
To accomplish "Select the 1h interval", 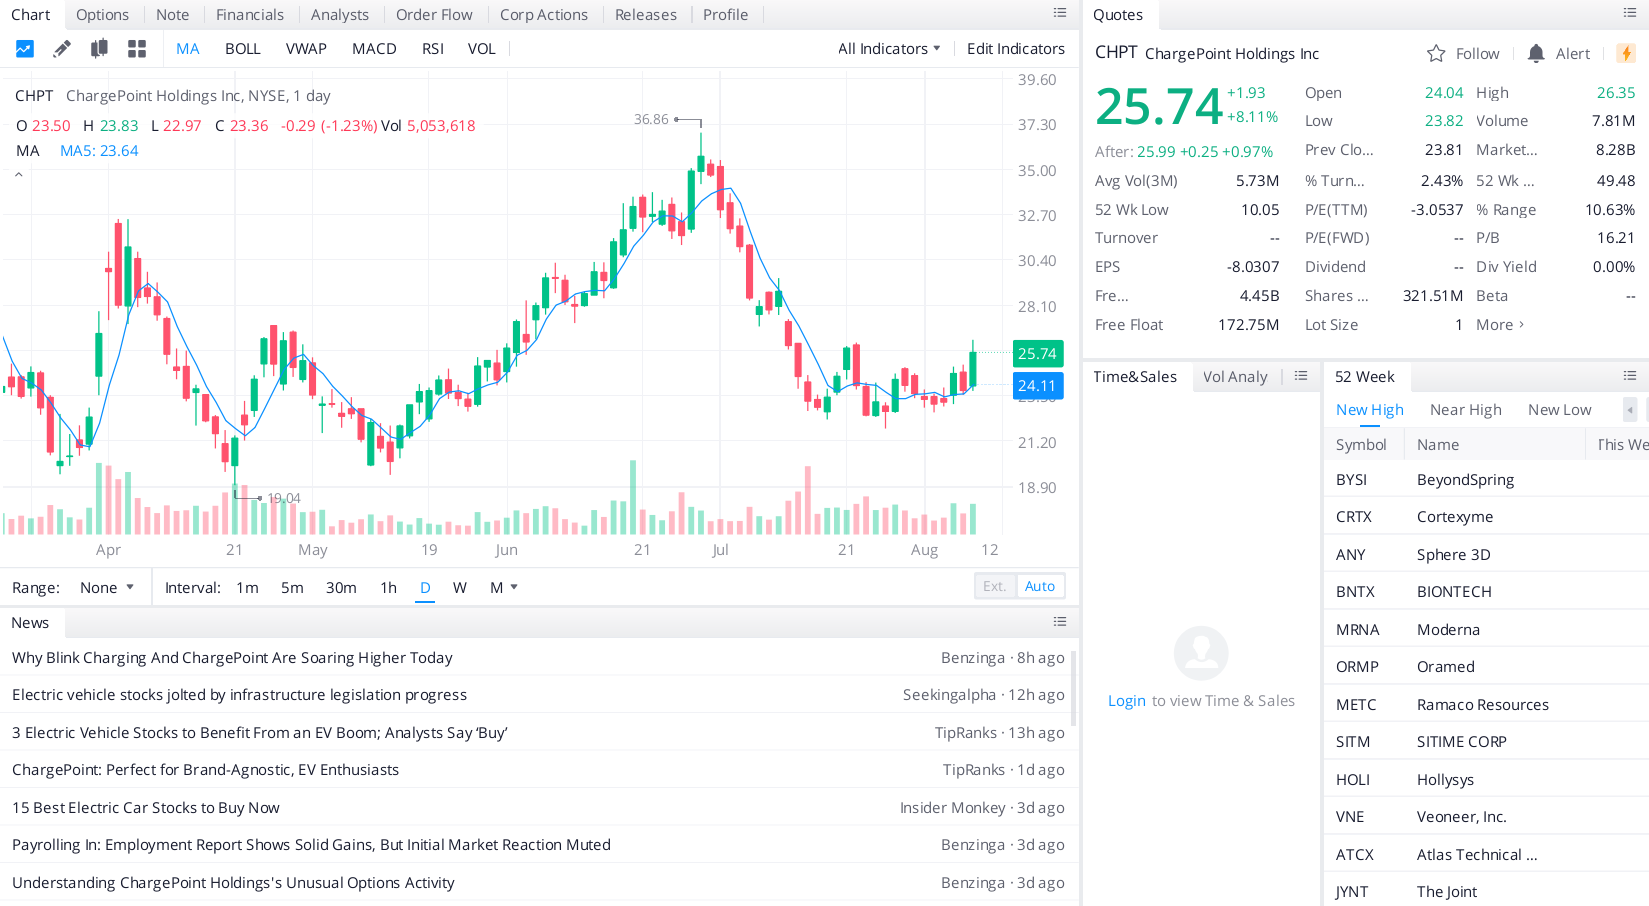I will pos(389,588).
